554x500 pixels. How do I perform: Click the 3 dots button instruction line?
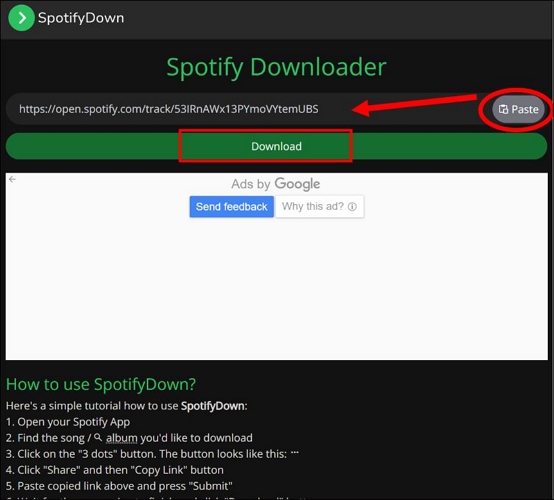pyautogui.click(x=152, y=454)
